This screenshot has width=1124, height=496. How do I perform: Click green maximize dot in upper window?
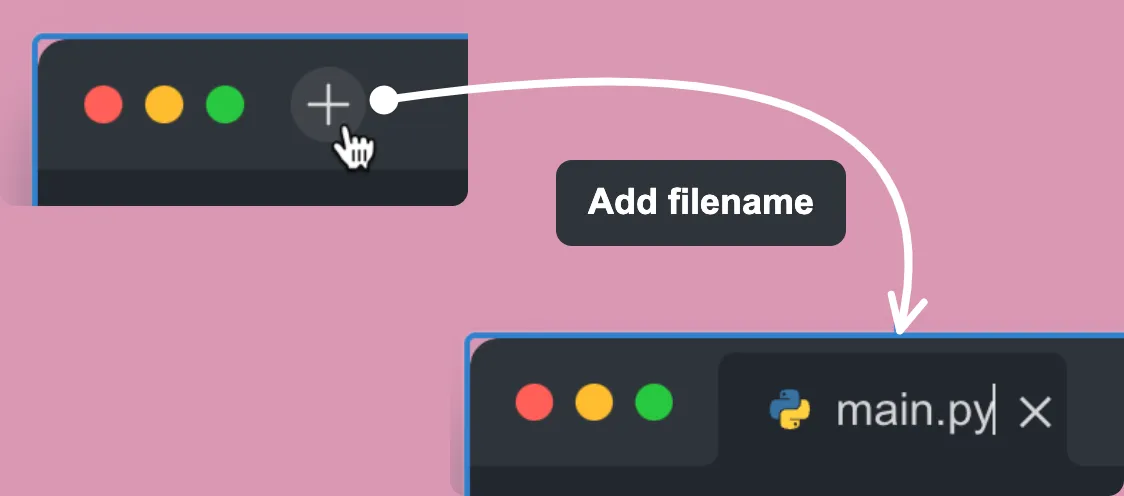(225, 105)
